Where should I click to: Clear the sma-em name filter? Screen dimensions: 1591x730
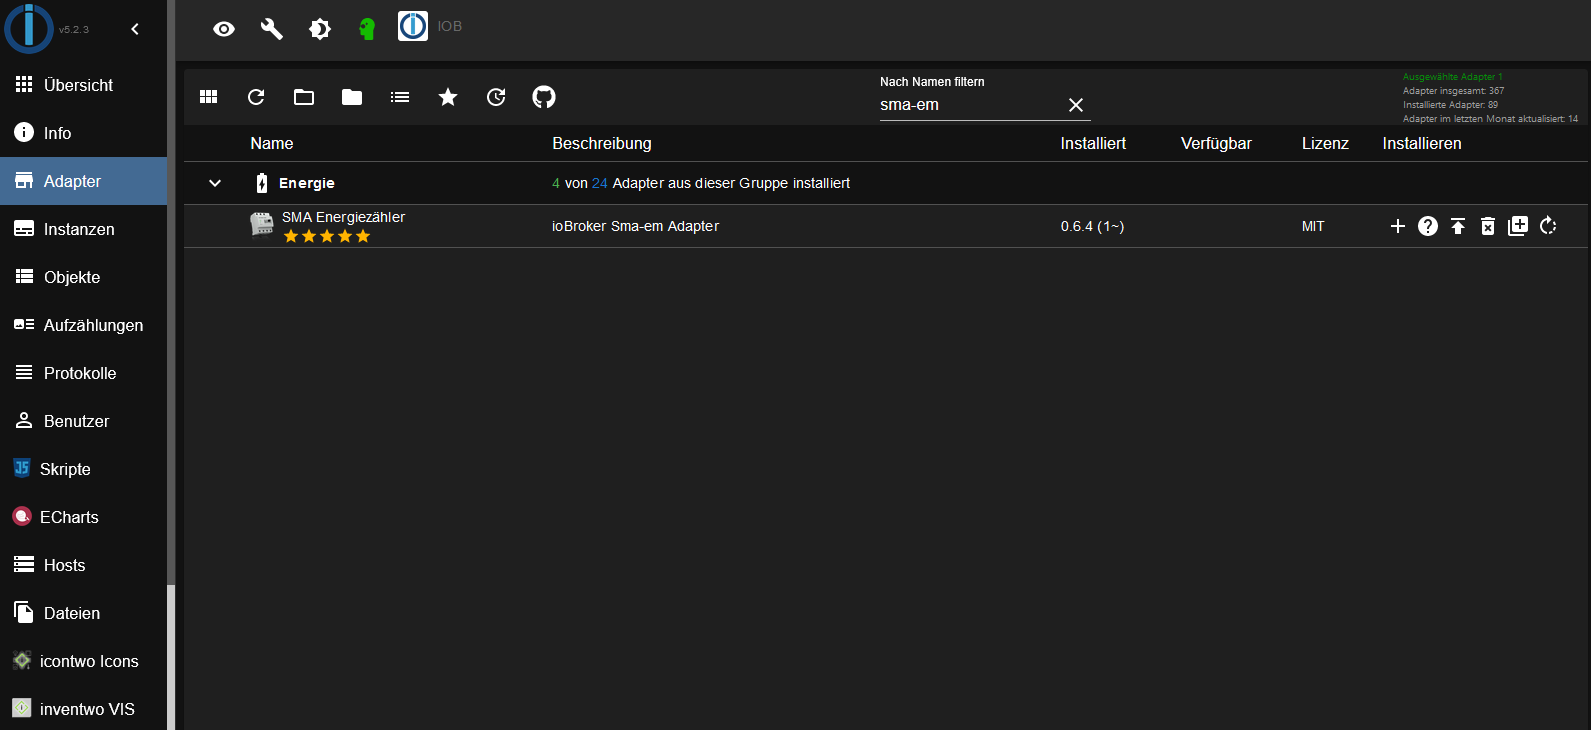coord(1076,105)
